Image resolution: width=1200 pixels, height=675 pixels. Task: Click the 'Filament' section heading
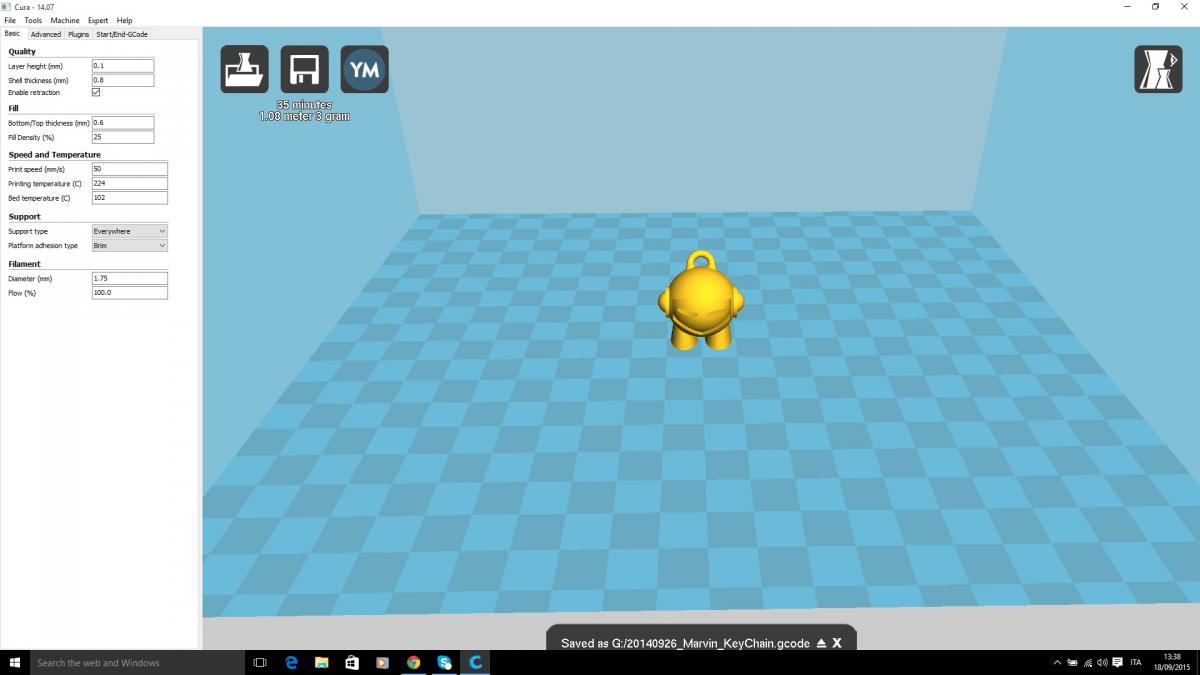24,264
